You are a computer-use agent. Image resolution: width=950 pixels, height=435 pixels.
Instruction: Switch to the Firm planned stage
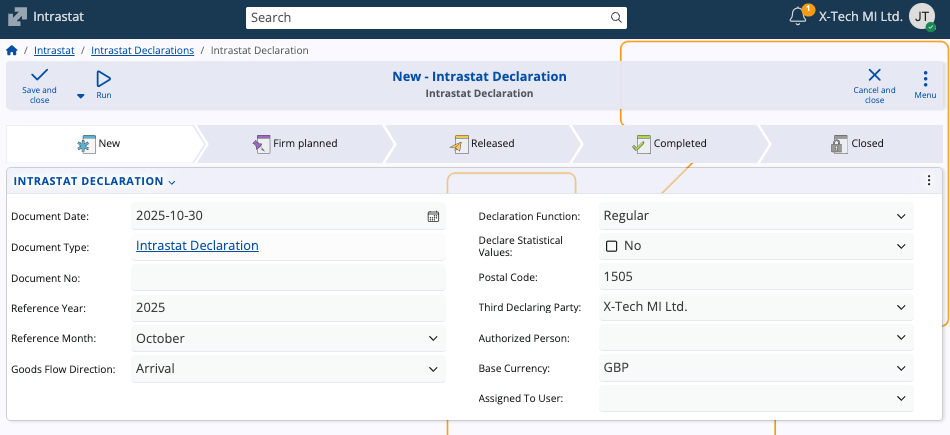(x=295, y=144)
